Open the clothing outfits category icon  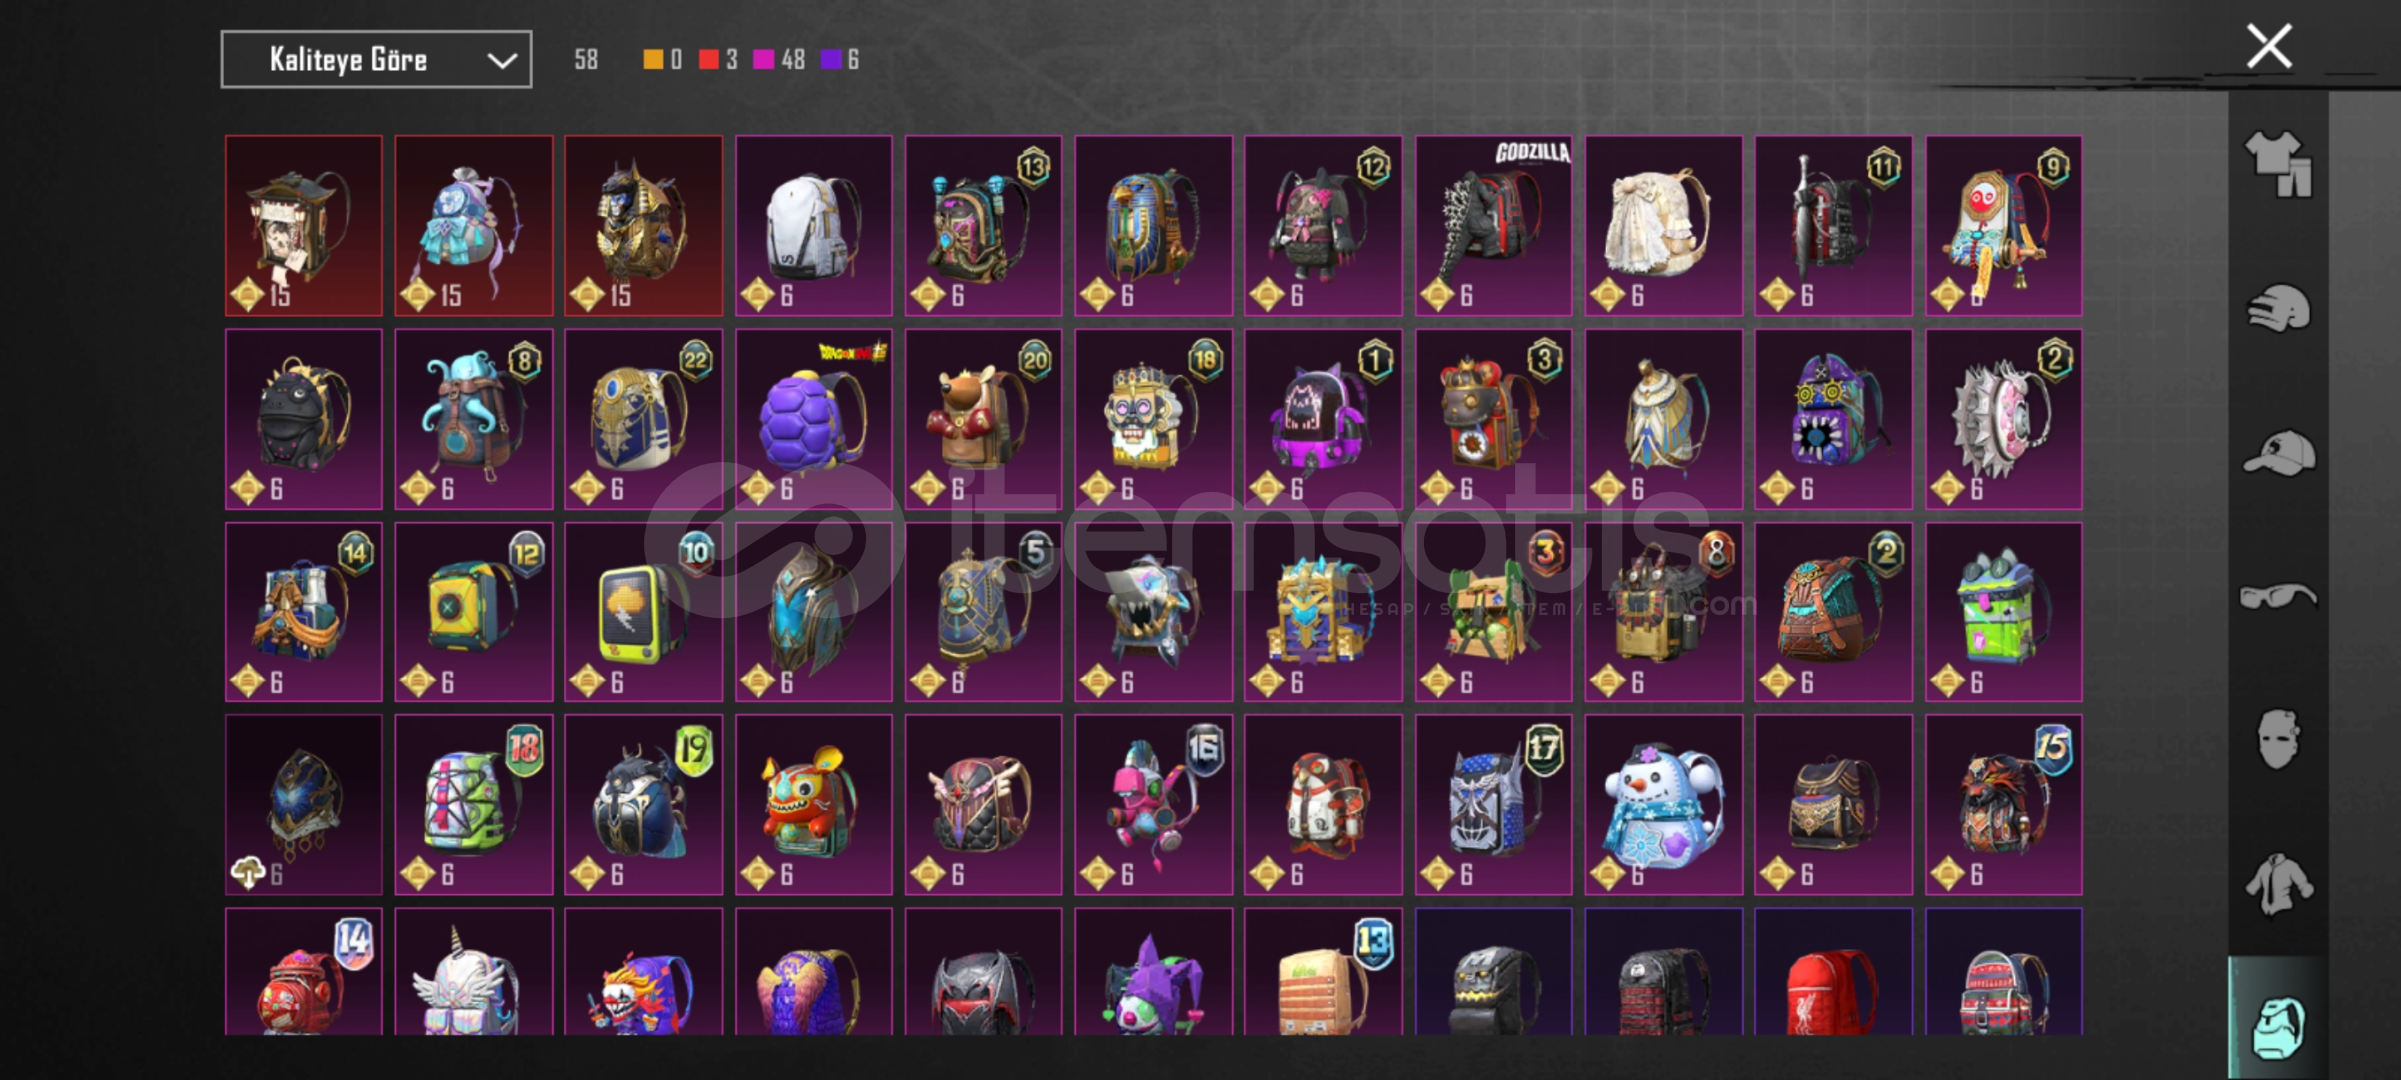point(2278,163)
